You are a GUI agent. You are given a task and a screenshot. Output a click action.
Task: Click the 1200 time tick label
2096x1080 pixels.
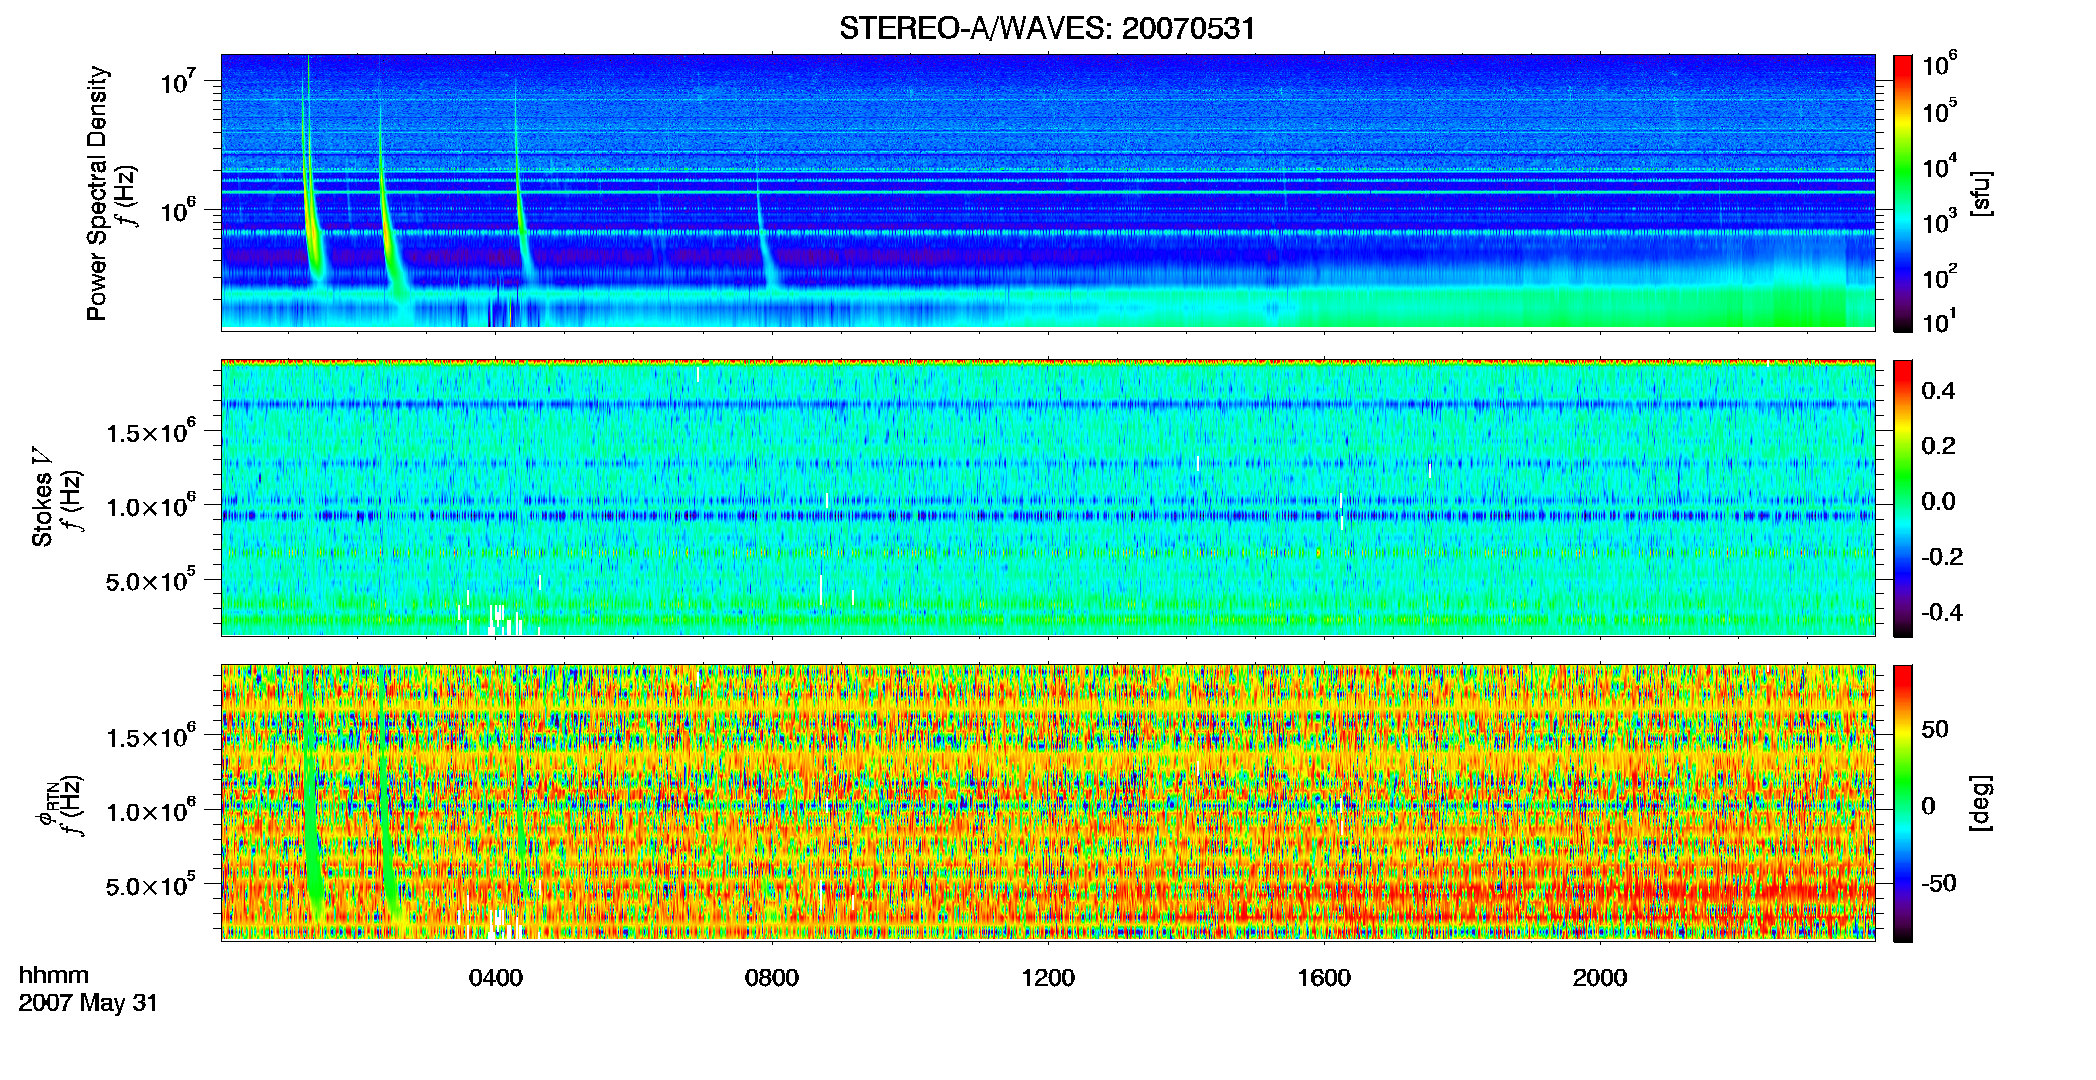(1048, 977)
